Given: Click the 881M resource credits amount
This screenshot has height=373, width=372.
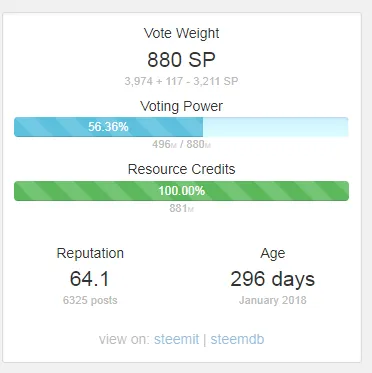Looking at the screenshot, I should [x=181, y=208].
